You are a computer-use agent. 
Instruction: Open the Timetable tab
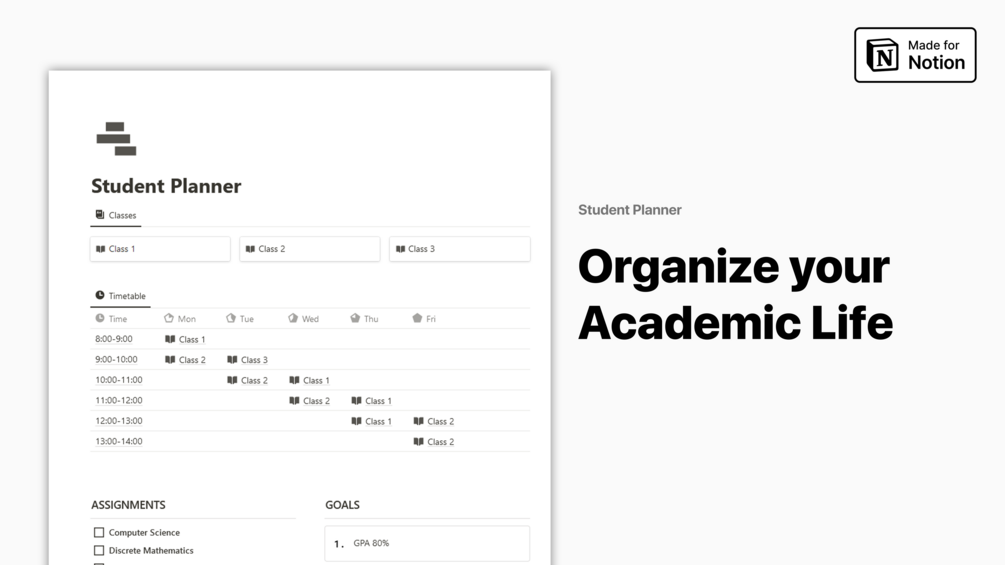coord(120,296)
